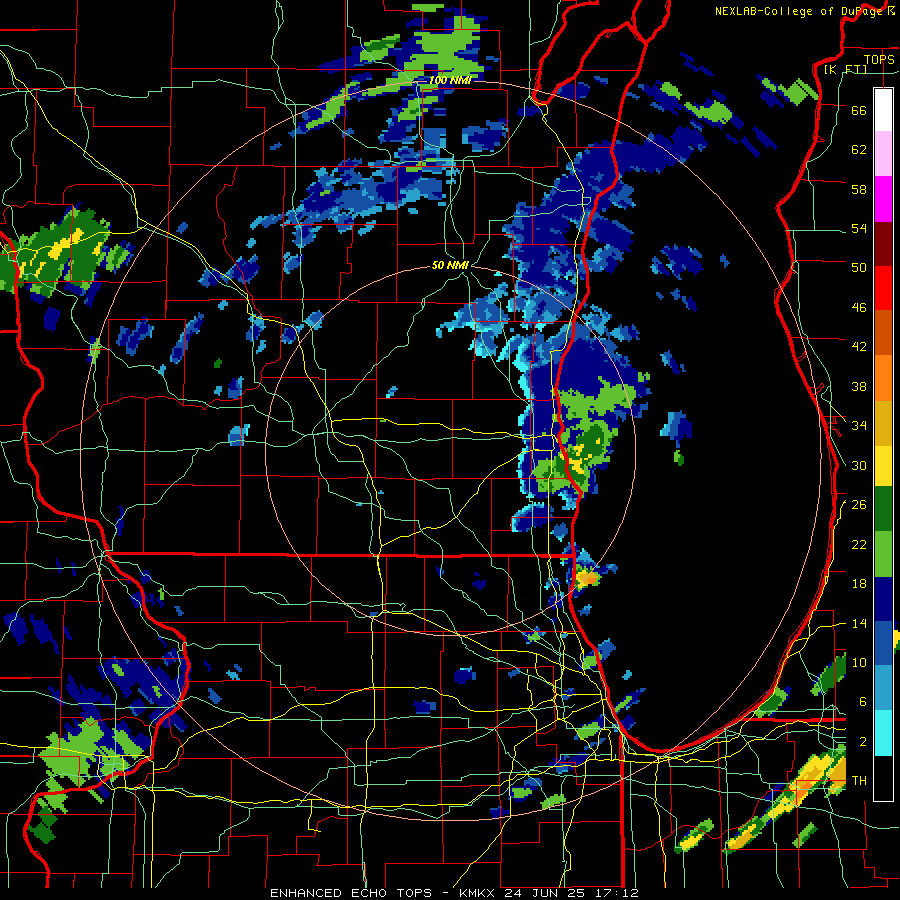Click the 58 value on the scale
This screenshot has height=900, width=900.
[x=859, y=189]
